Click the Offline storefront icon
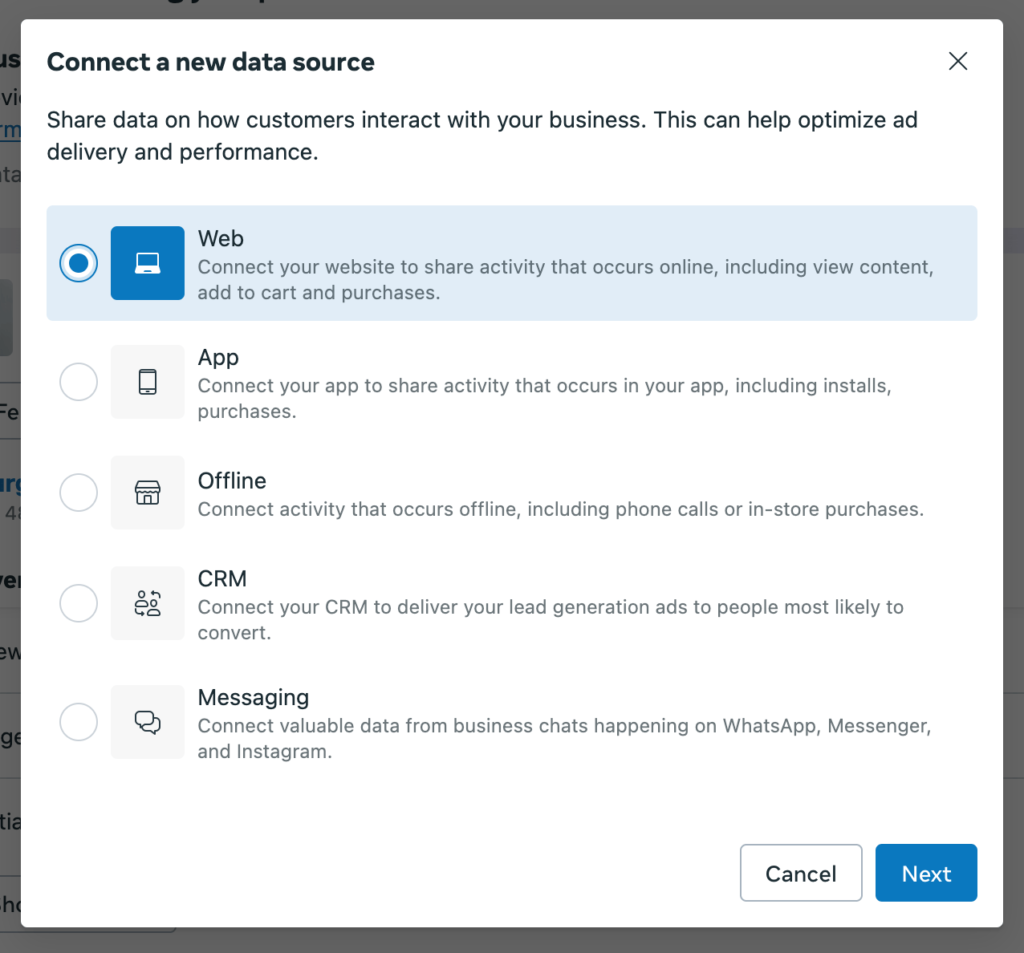Viewport: 1024px width, 953px height. 148,493
